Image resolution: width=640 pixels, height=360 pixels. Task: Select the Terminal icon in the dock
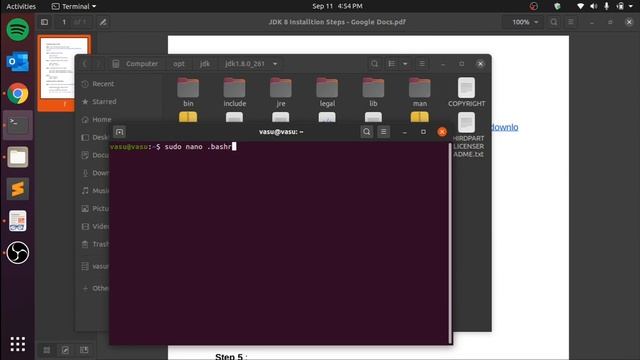pyautogui.click(x=18, y=125)
